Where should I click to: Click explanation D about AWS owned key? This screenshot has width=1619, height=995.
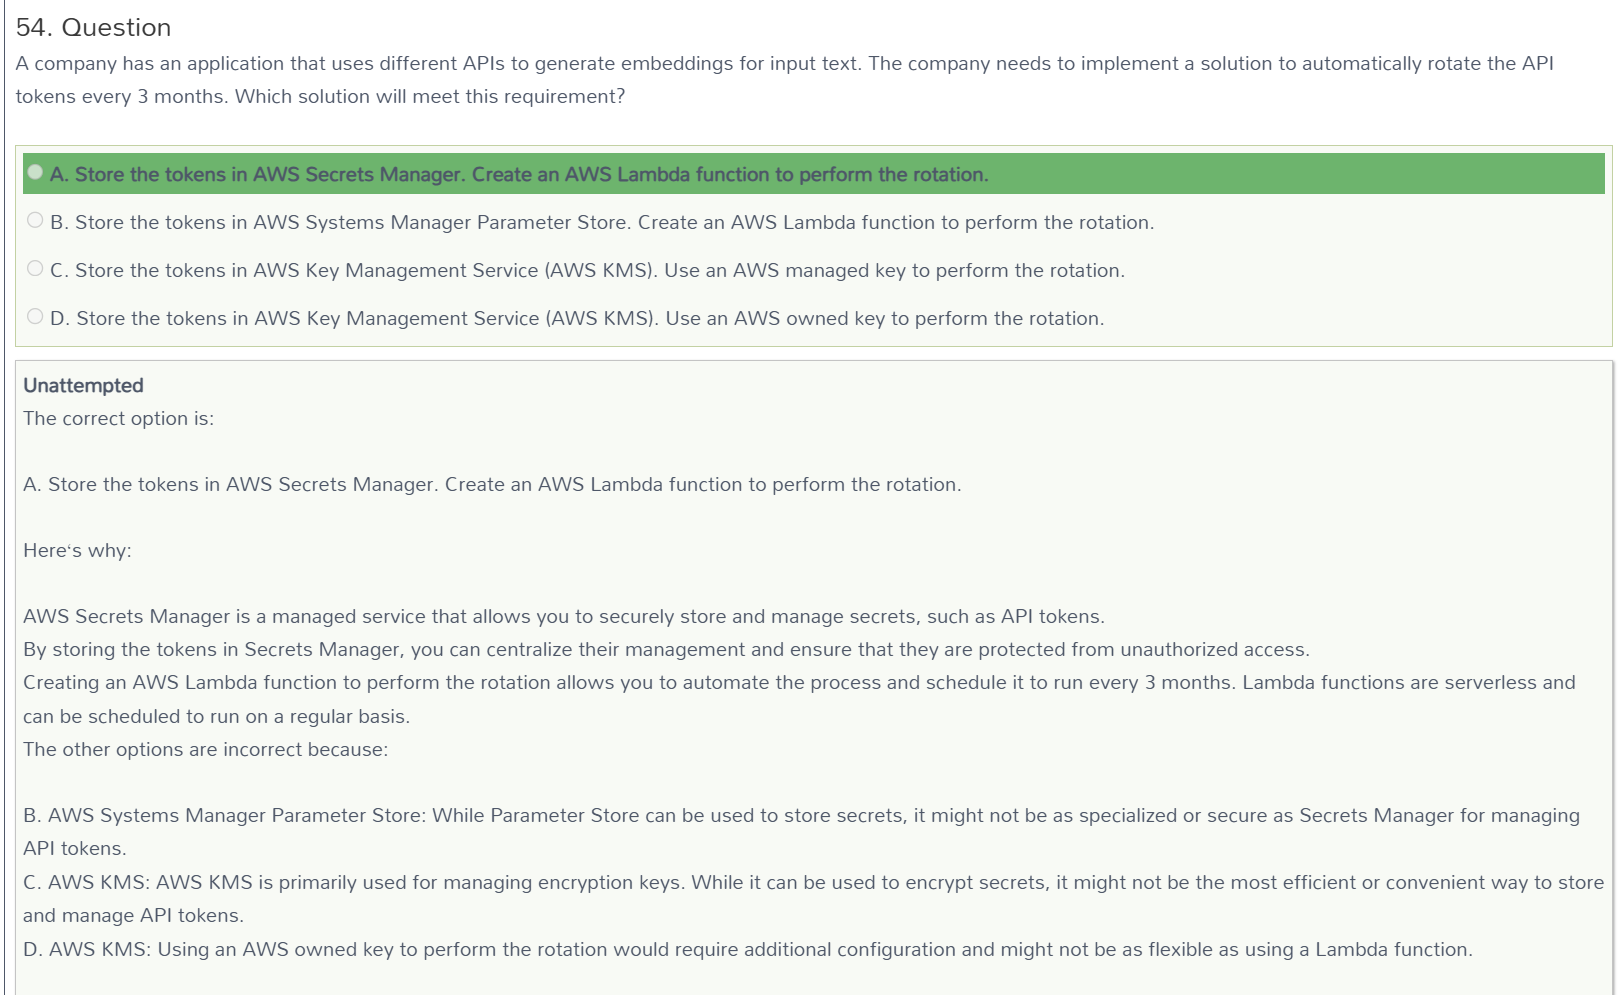pyautogui.click(x=748, y=949)
